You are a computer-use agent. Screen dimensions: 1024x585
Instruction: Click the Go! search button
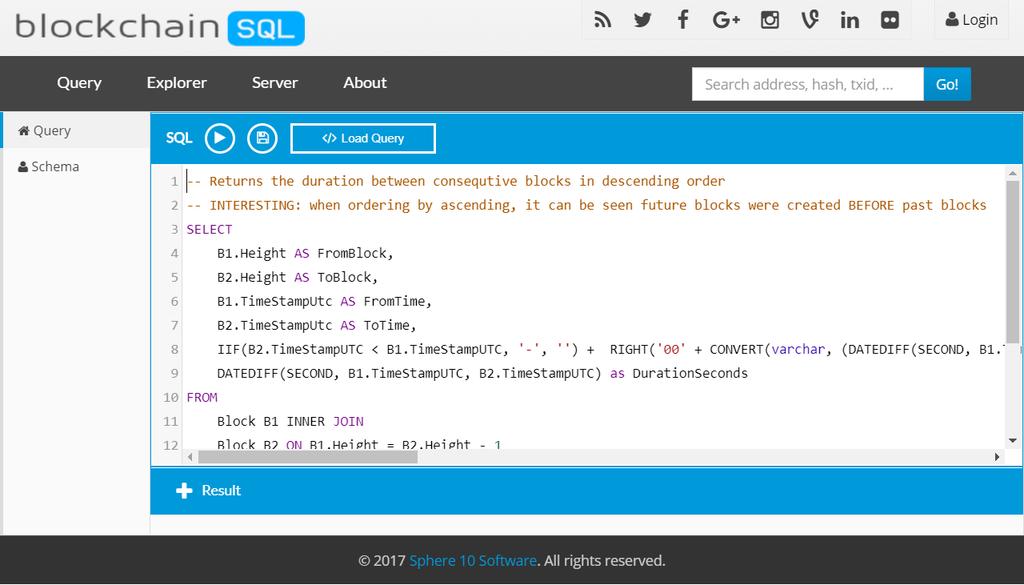(x=948, y=84)
